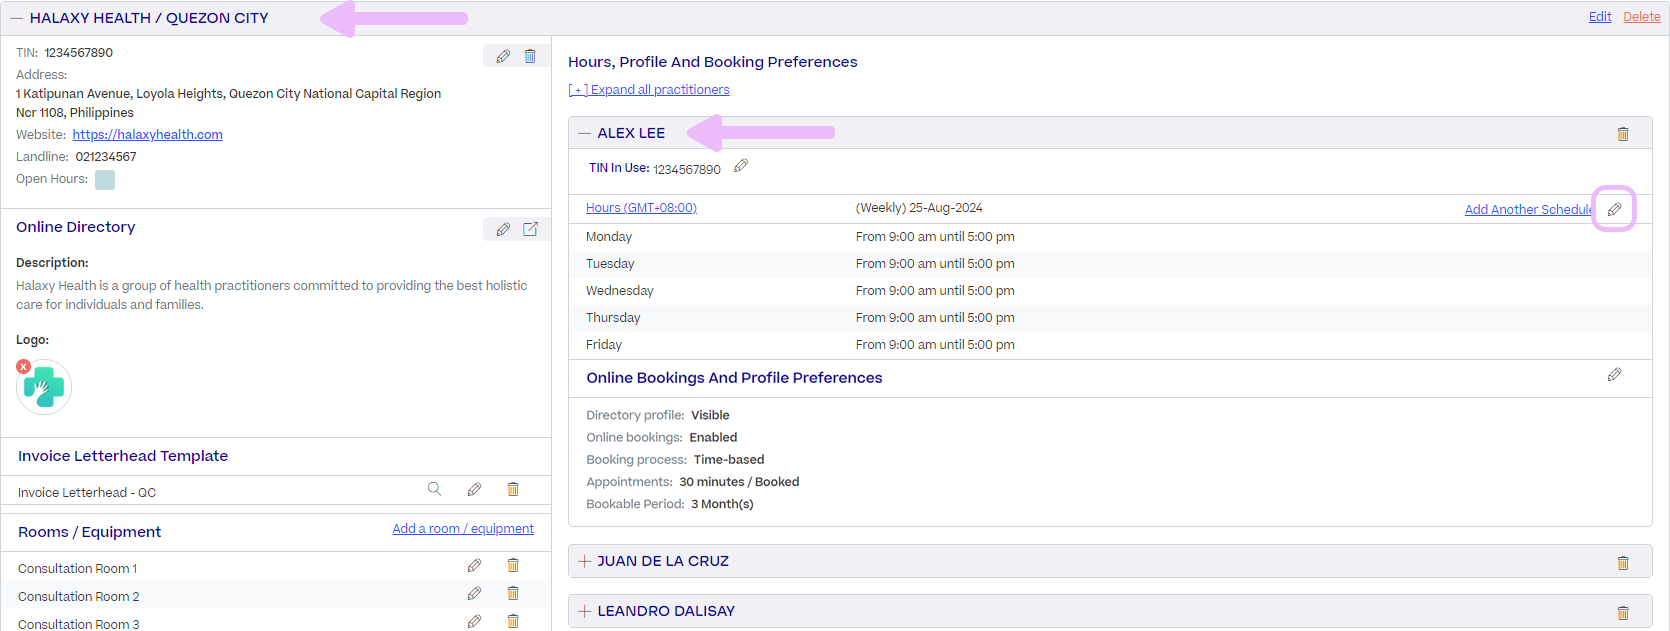1670x631 pixels.
Task: Click 'Appointments: 30 minutes / Booked' text
Action: tap(693, 482)
